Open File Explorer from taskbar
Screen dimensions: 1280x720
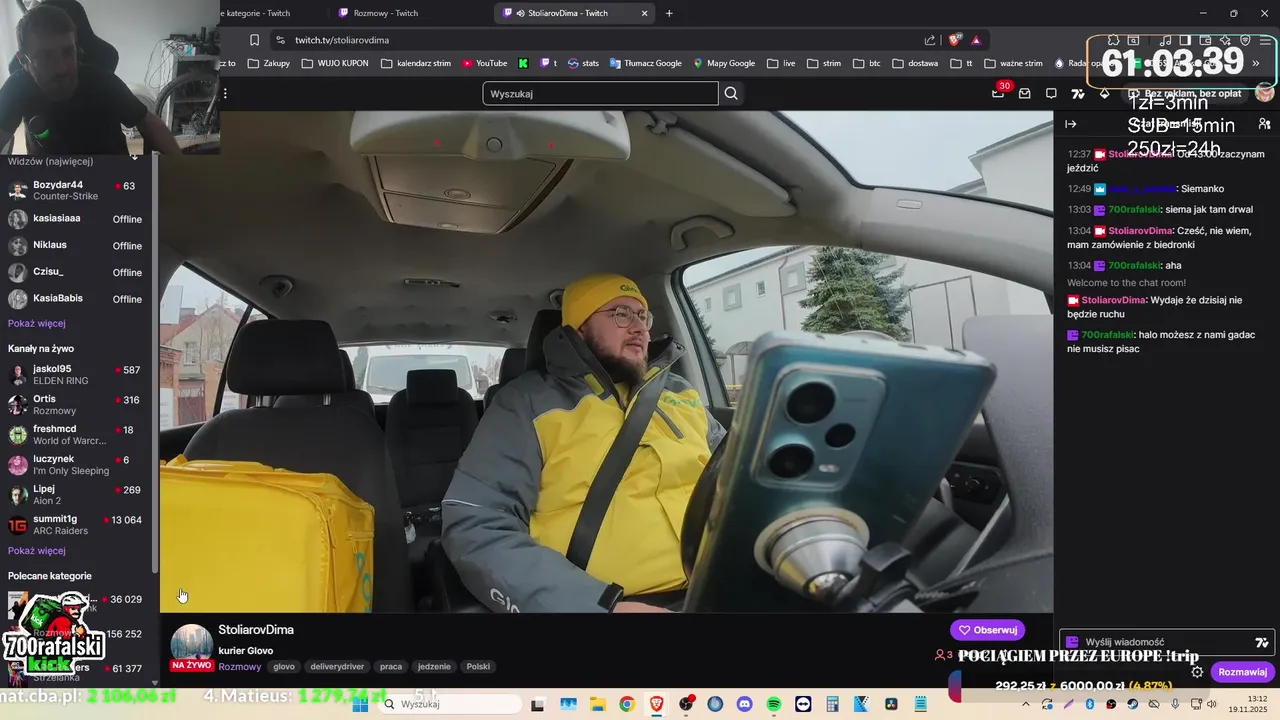[597, 704]
